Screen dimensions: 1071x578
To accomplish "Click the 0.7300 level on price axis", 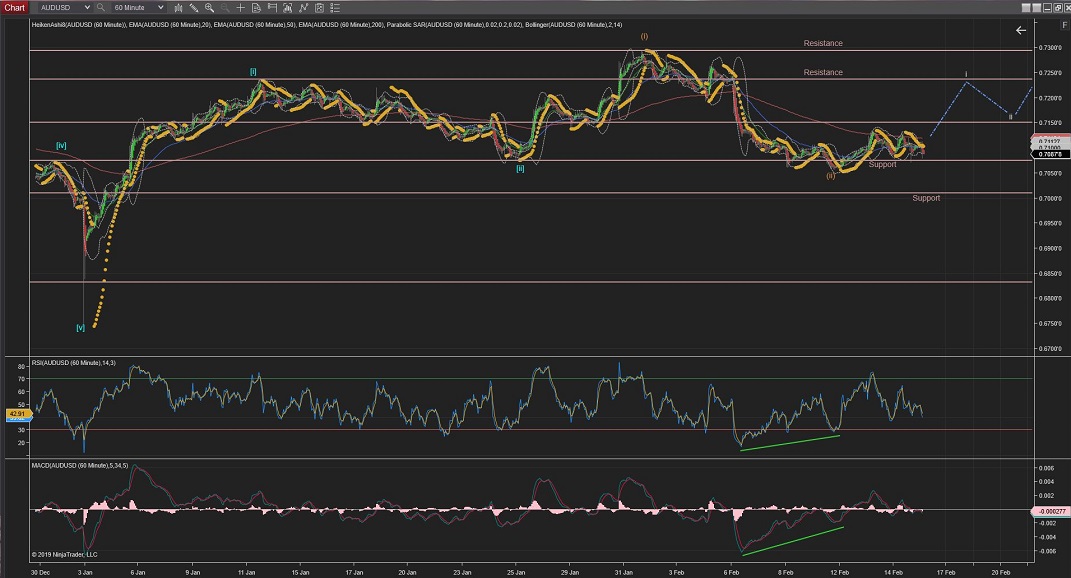I will point(1050,48).
